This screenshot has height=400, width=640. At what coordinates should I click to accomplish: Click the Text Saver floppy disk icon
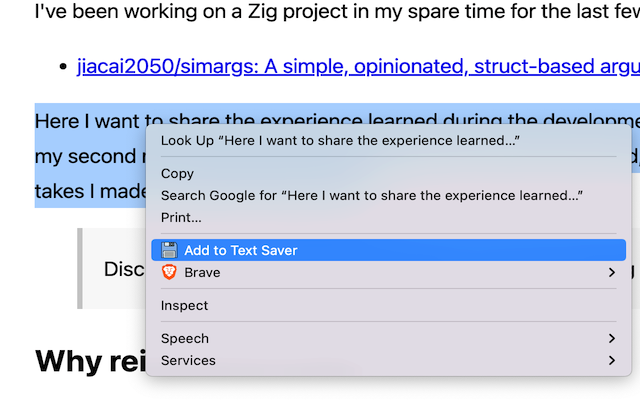coord(169,250)
